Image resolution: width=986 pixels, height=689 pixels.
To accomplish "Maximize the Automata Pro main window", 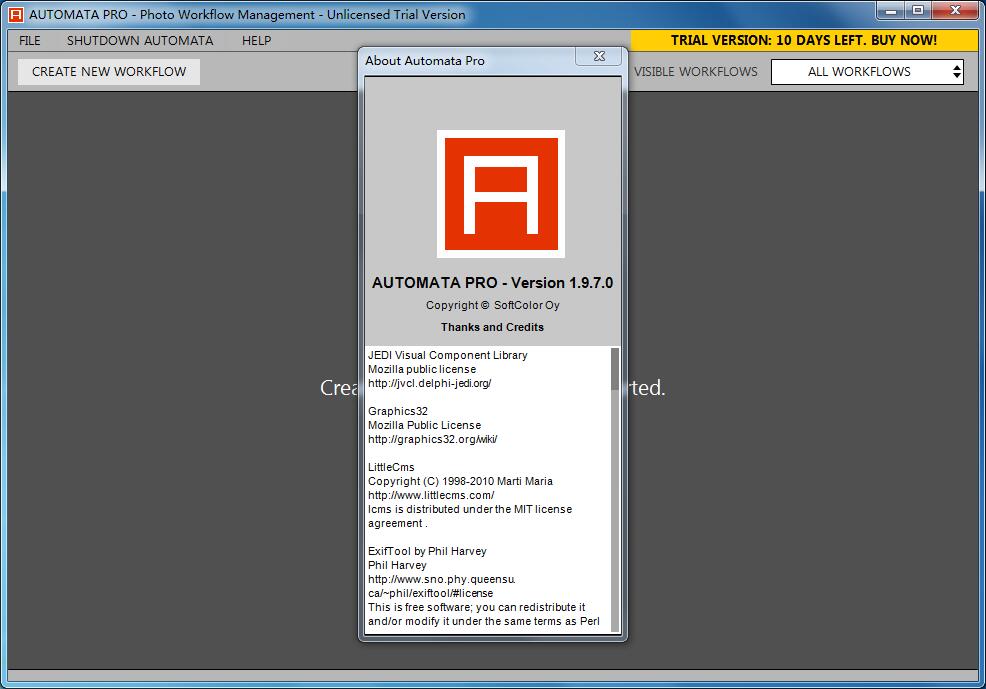I will 918,11.
